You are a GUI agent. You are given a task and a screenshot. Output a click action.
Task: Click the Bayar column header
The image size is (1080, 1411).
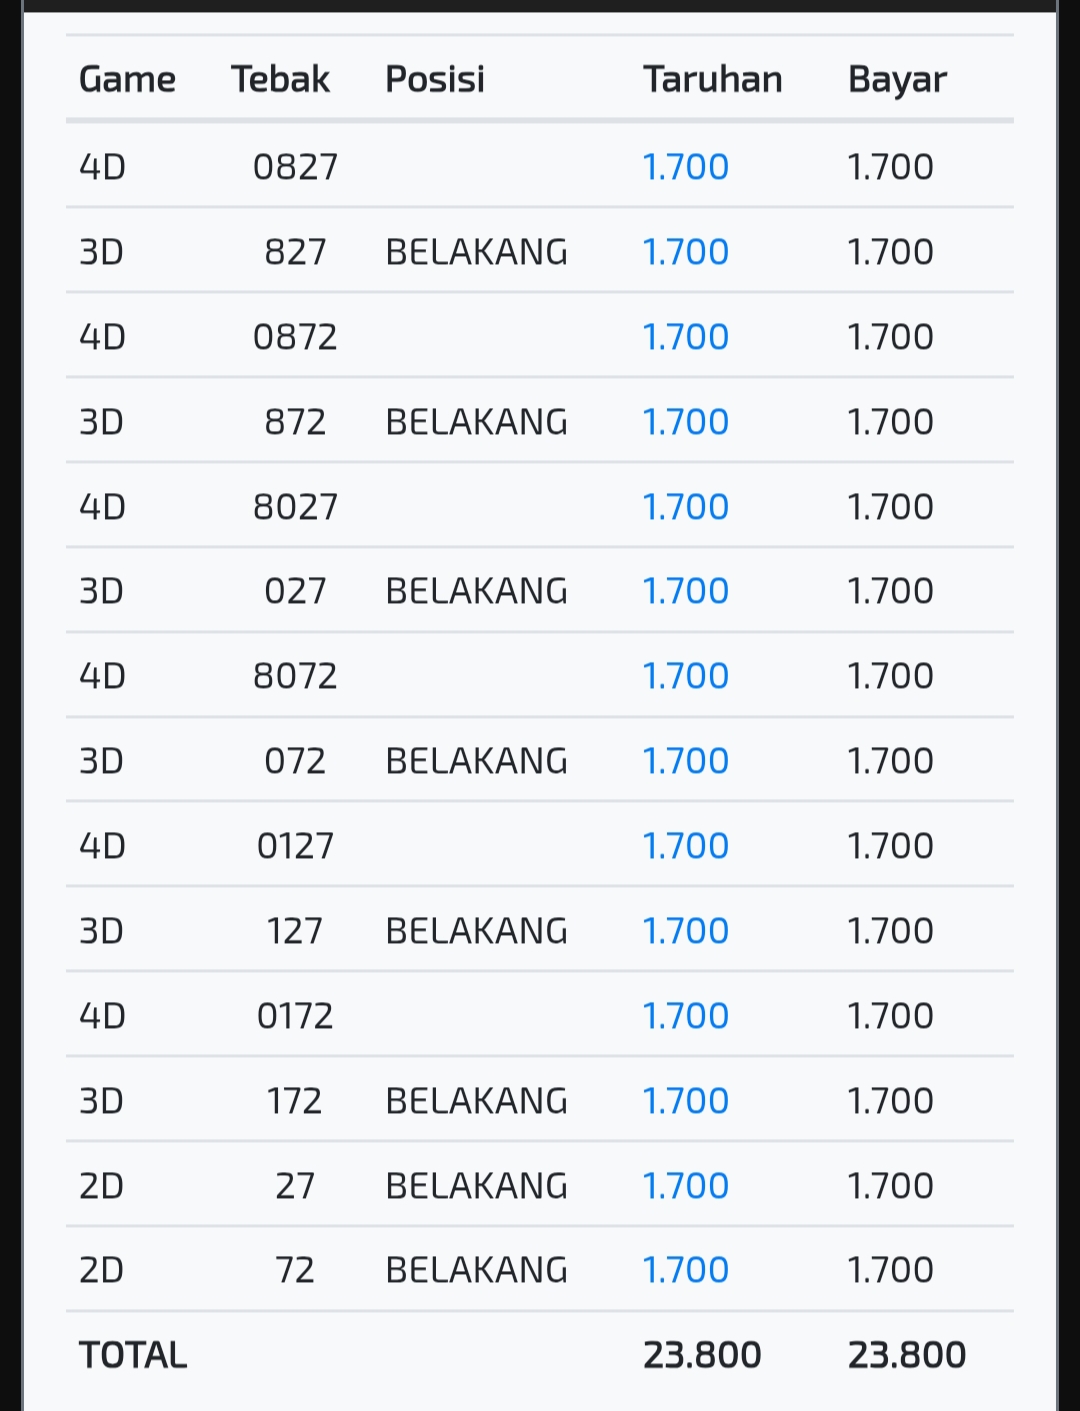coord(897,79)
